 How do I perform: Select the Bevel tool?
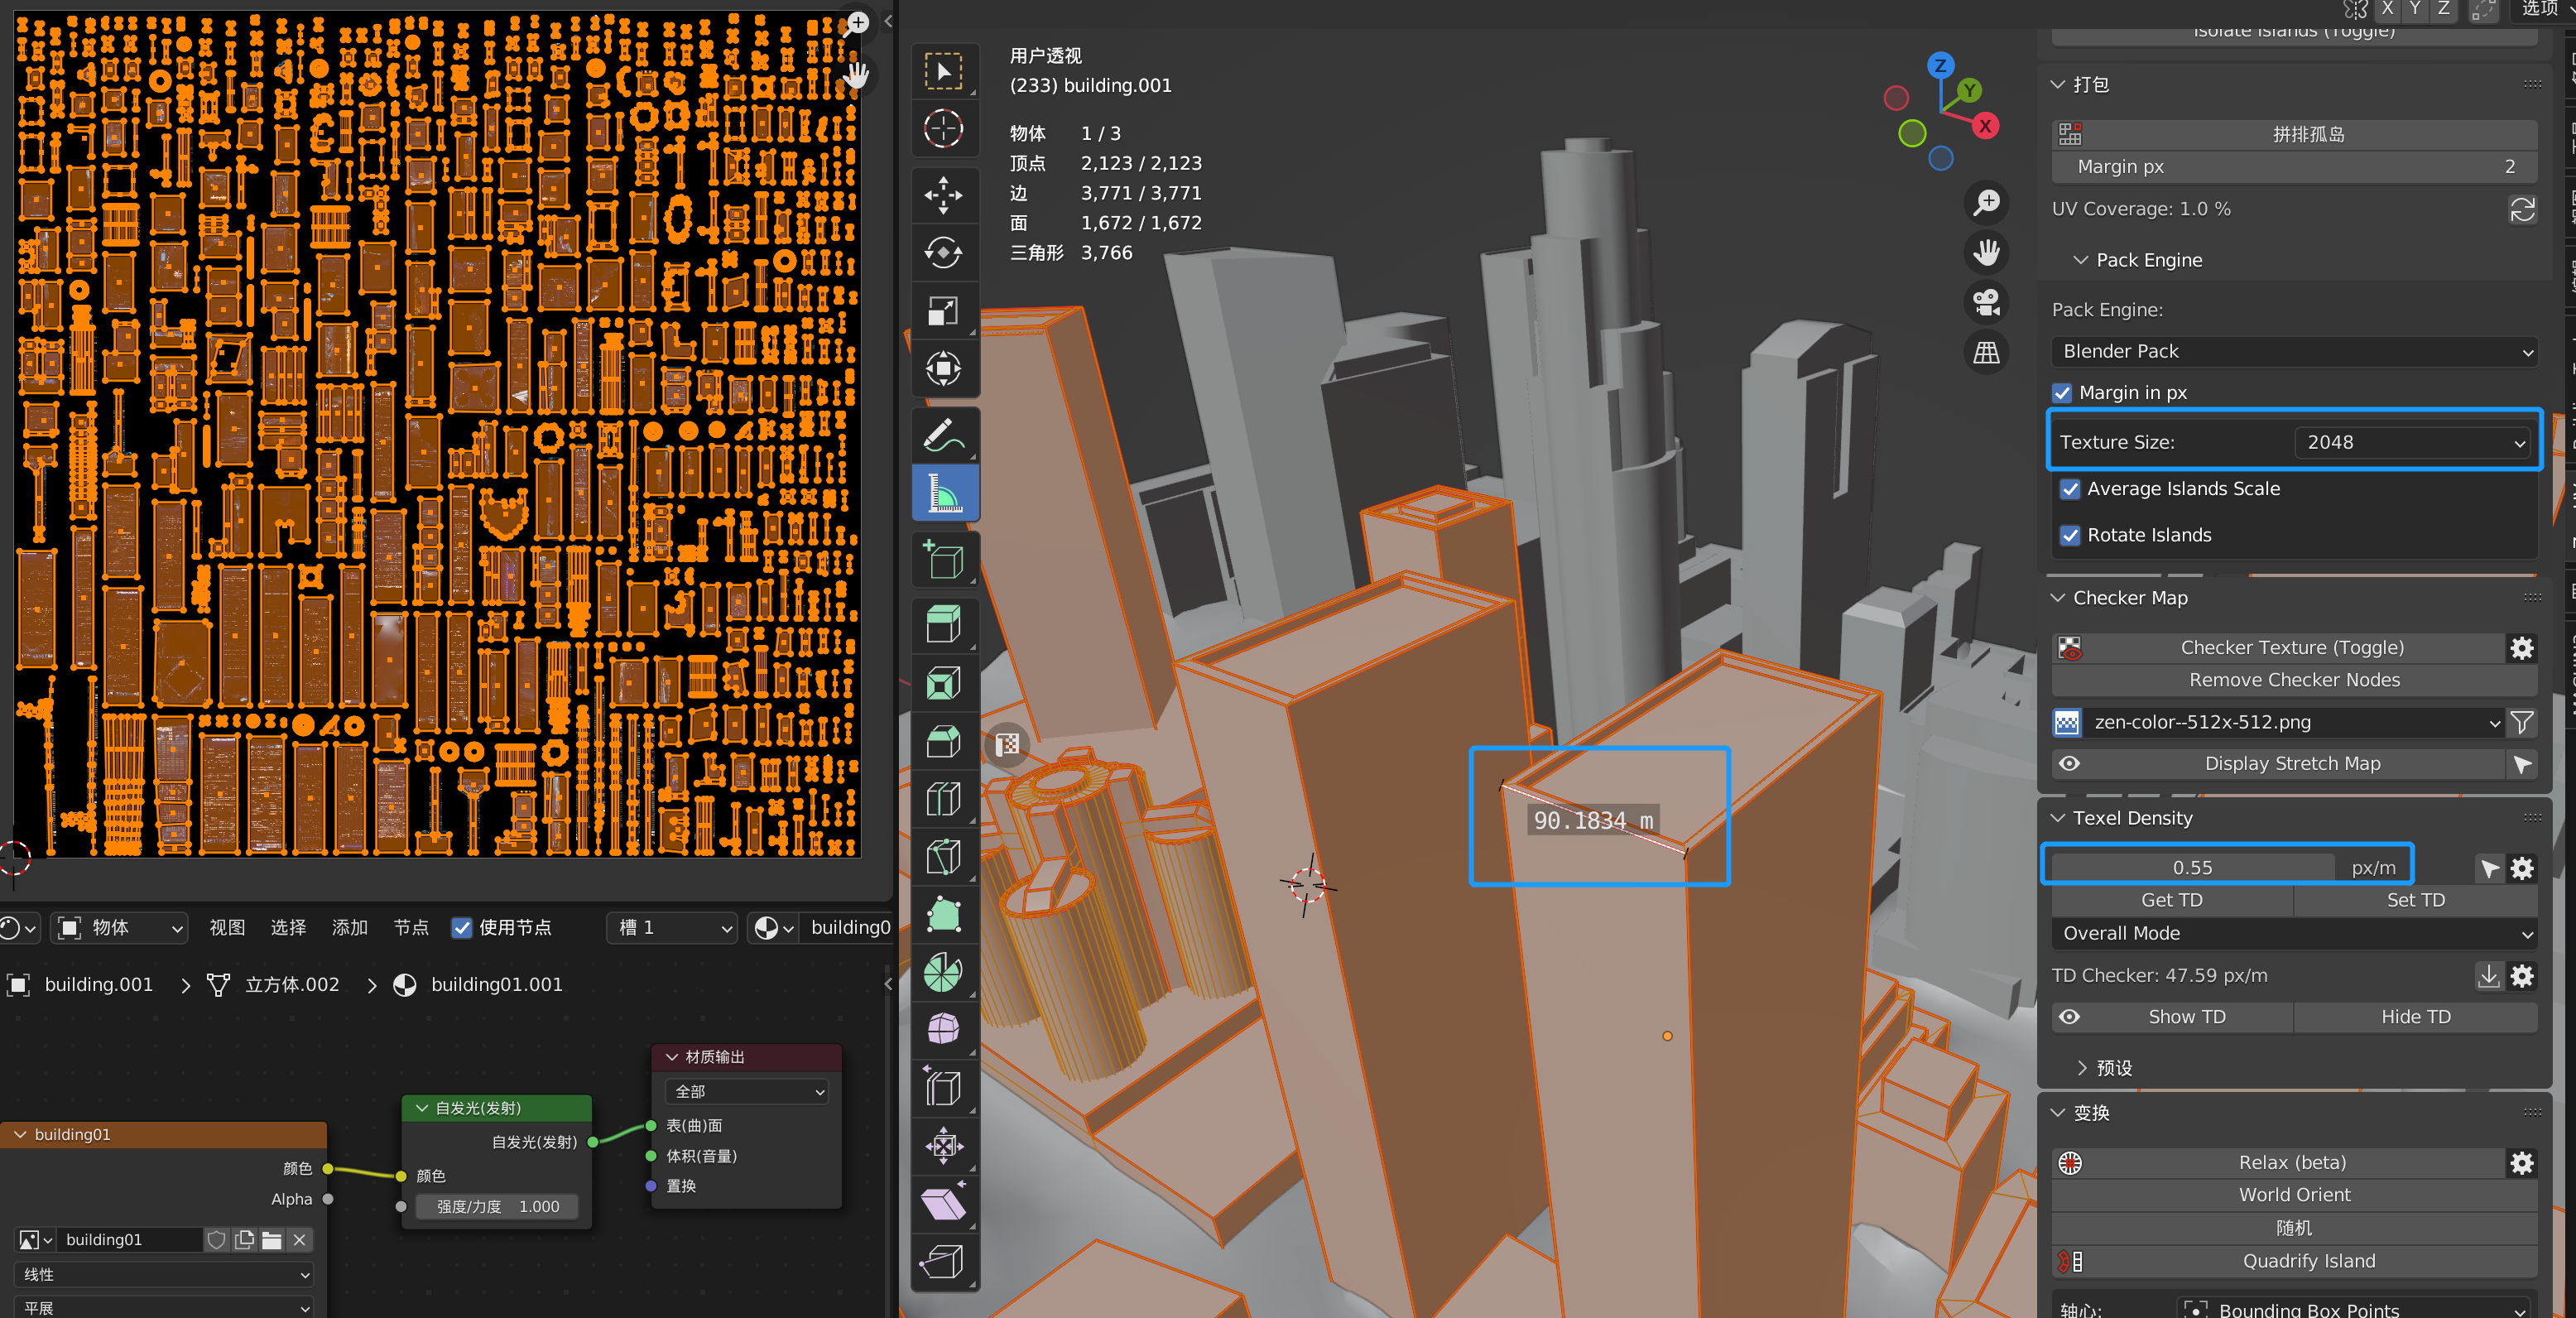tap(943, 741)
